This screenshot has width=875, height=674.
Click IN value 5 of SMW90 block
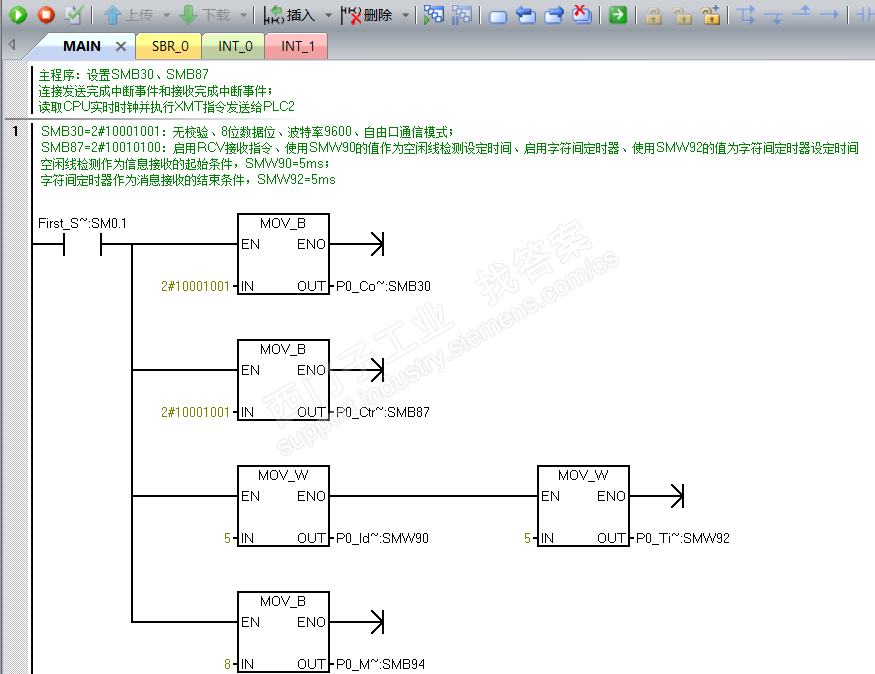click(227, 538)
